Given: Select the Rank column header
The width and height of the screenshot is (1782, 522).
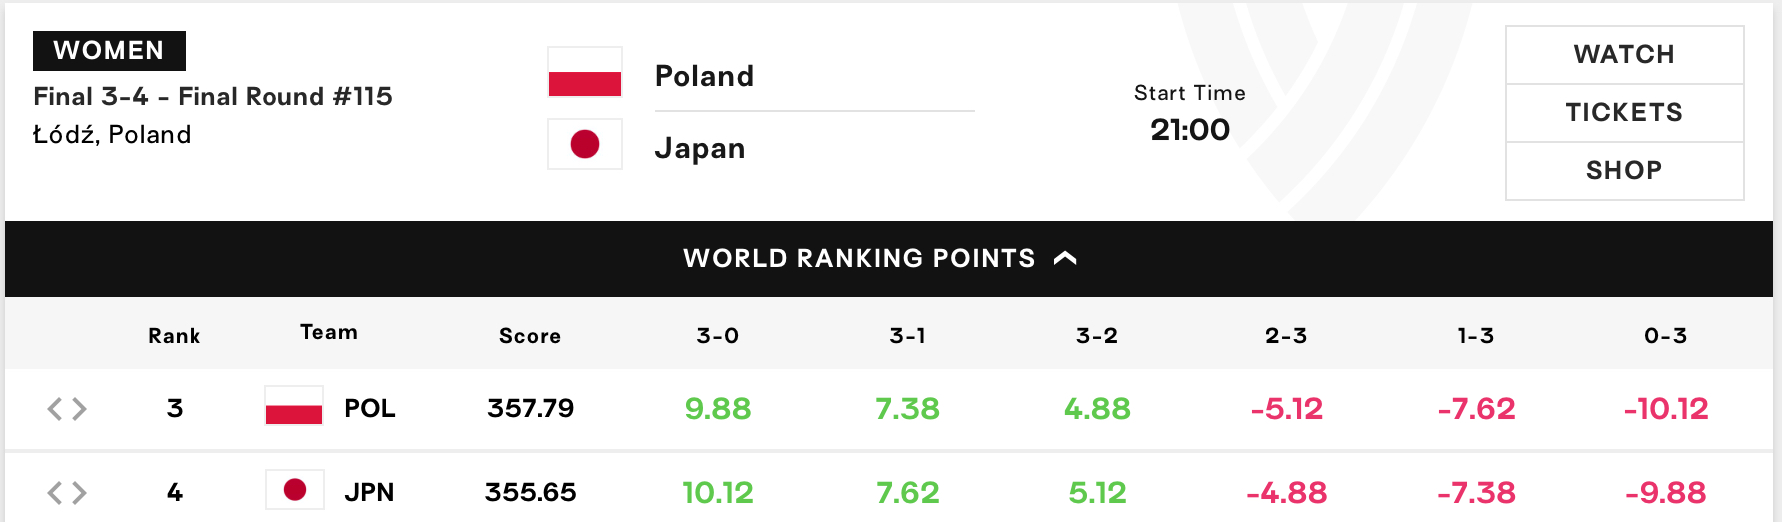Looking at the screenshot, I should [x=174, y=336].
